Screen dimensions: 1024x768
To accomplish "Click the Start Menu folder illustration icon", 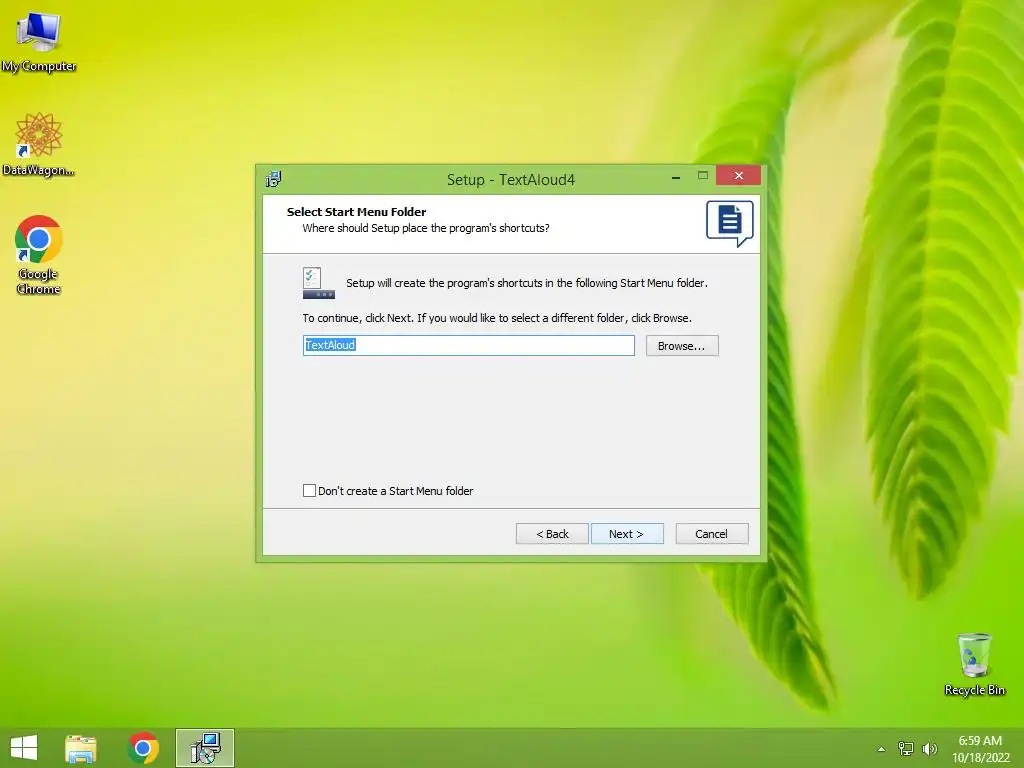I will coord(319,283).
